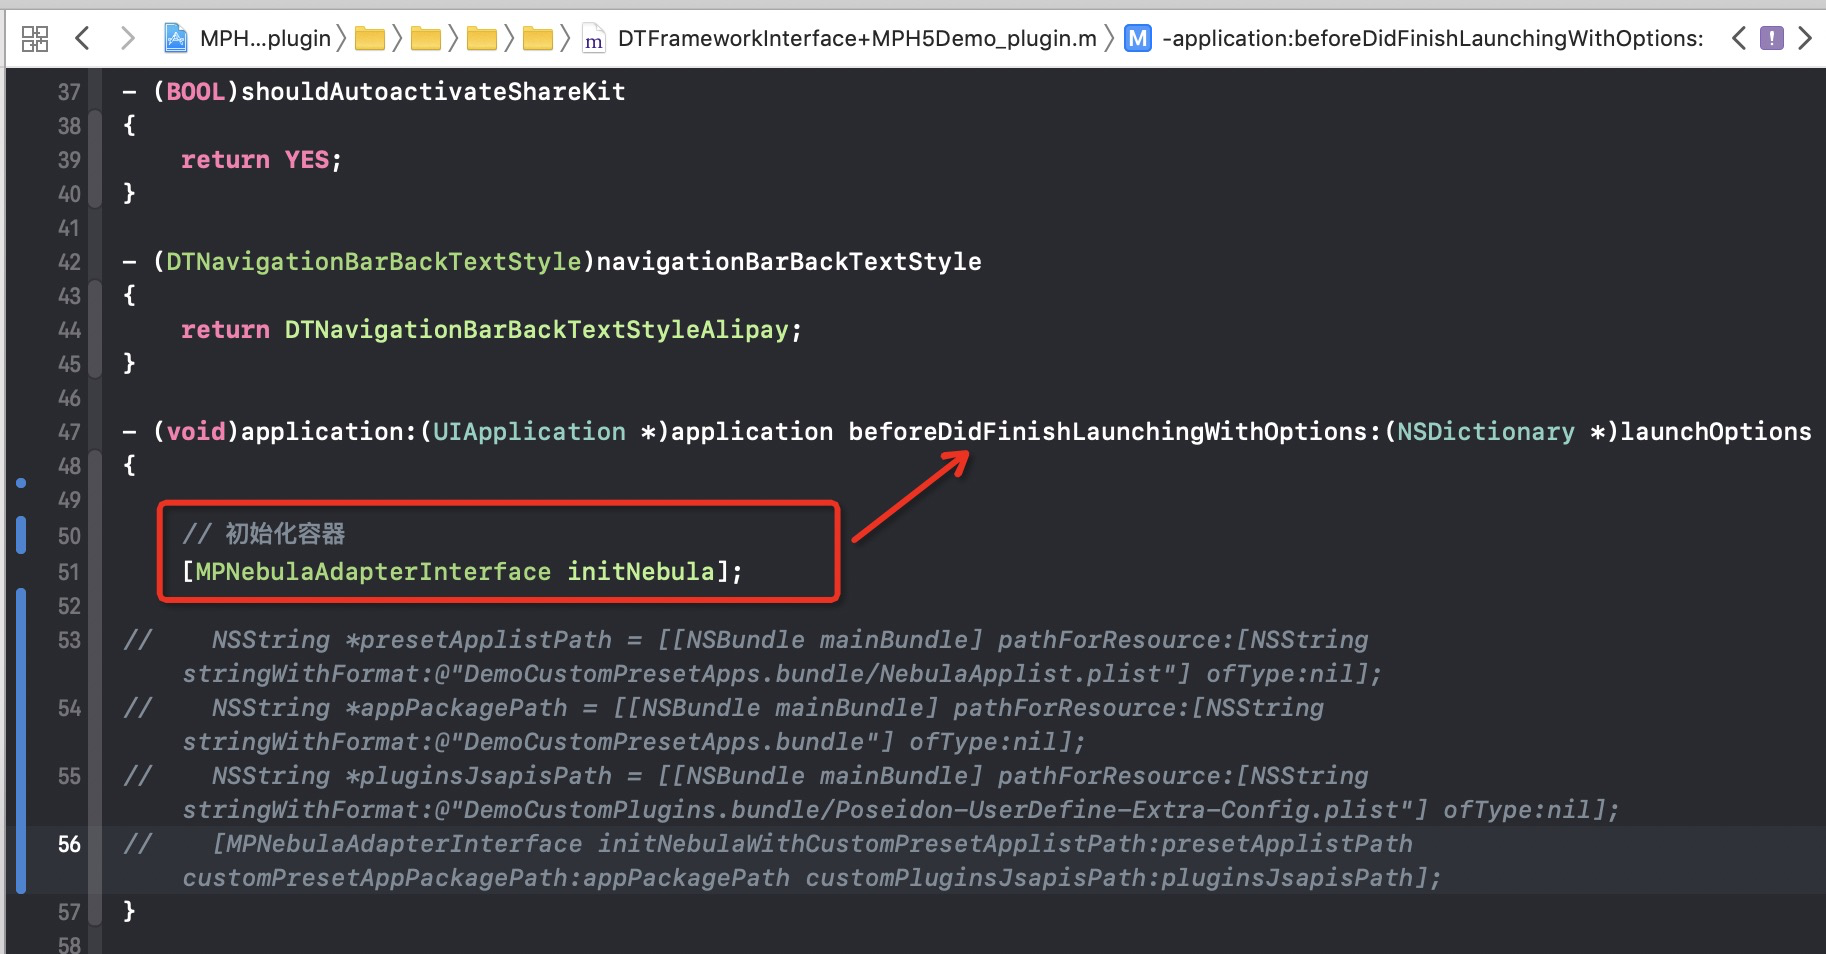Click the BOOL return type keyword
The width and height of the screenshot is (1826, 954).
pyautogui.click(x=196, y=92)
